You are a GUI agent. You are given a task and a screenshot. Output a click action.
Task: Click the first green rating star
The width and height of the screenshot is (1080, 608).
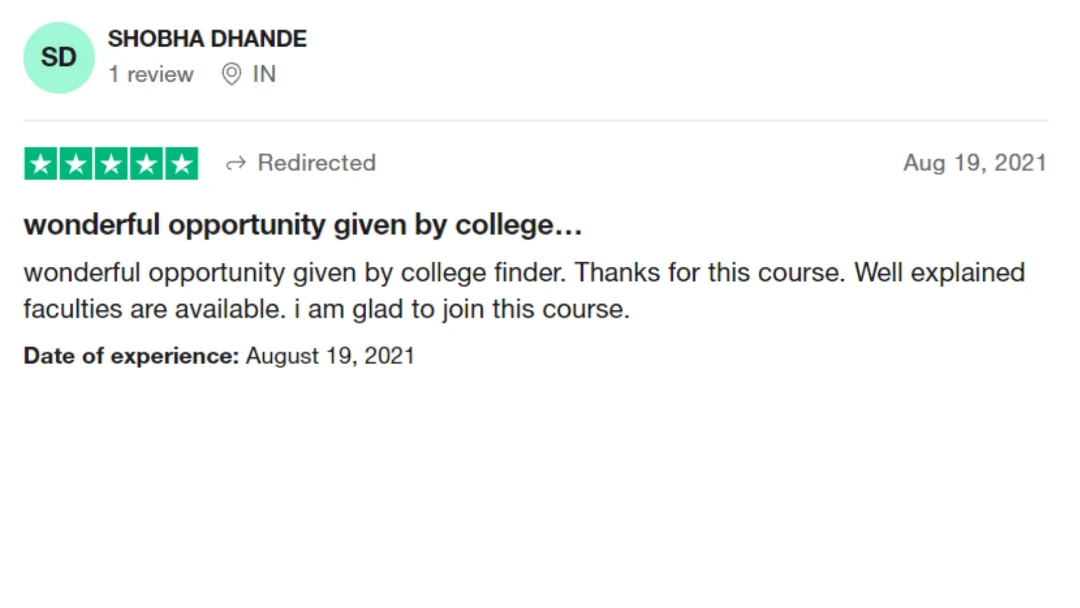tap(41, 164)
